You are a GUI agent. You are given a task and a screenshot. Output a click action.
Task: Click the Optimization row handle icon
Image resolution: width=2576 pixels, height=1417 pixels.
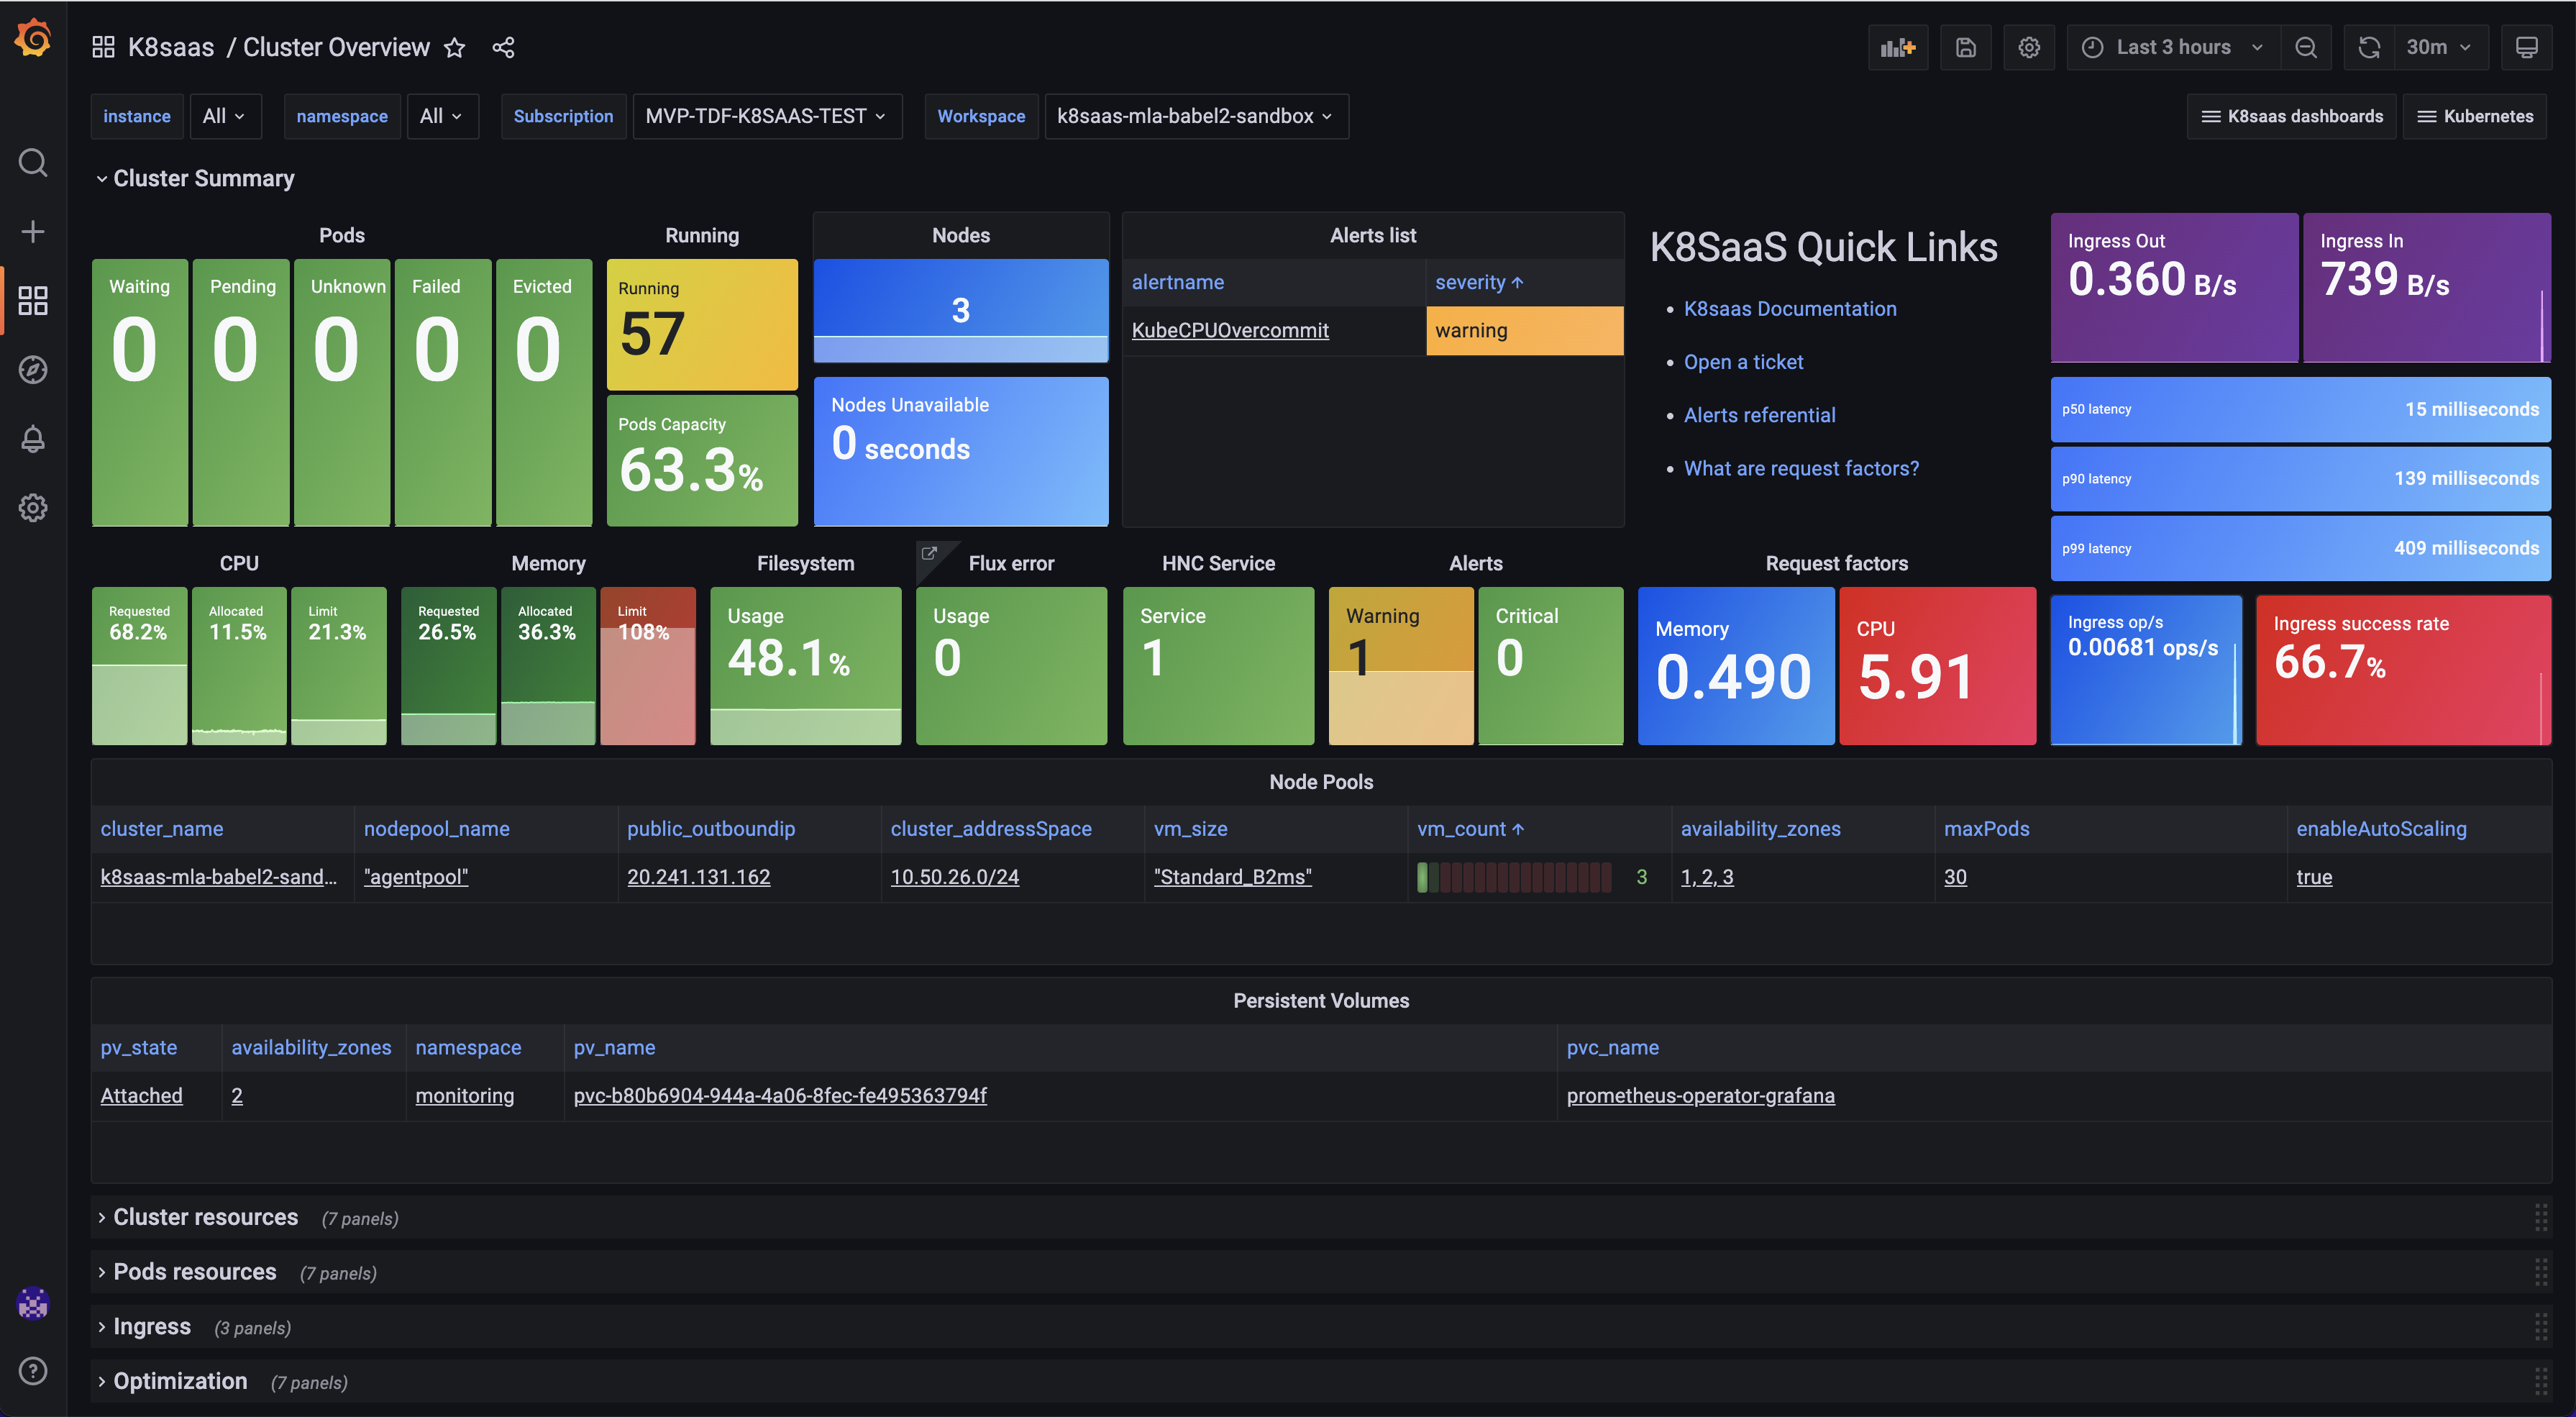point(2541,1382)
